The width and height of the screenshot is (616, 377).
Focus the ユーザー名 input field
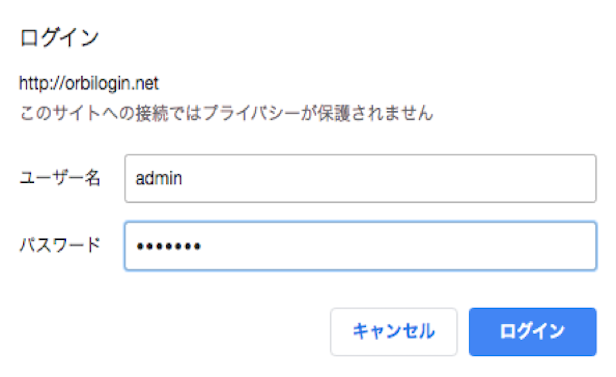click(360, 179)
